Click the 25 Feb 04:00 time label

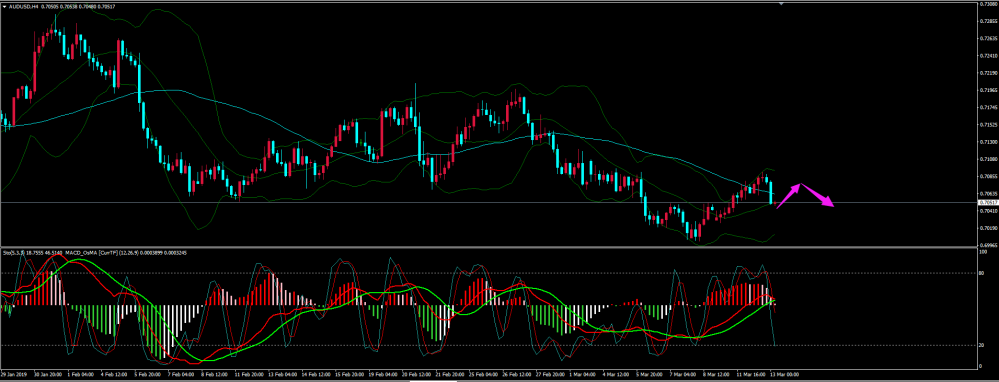point(483,374)
